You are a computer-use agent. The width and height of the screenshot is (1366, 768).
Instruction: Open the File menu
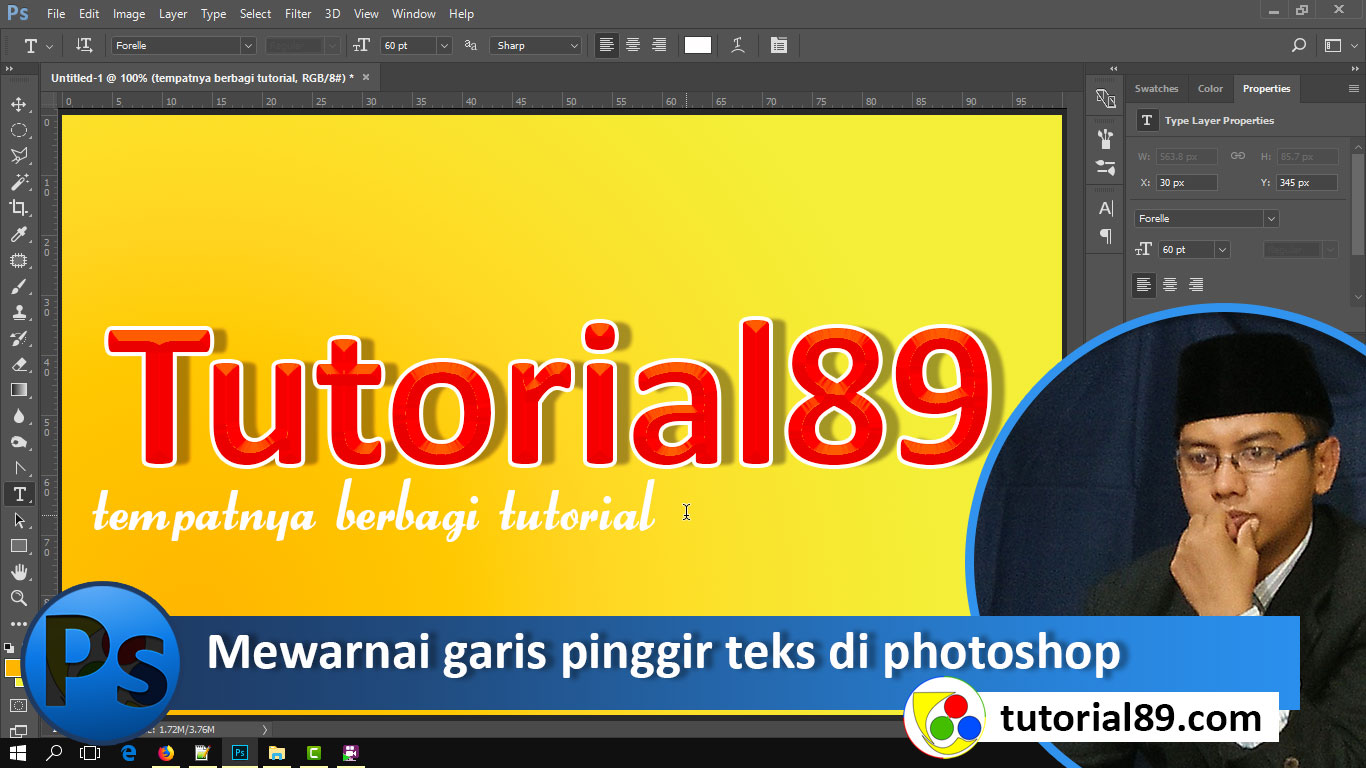[x=56, y=14]
